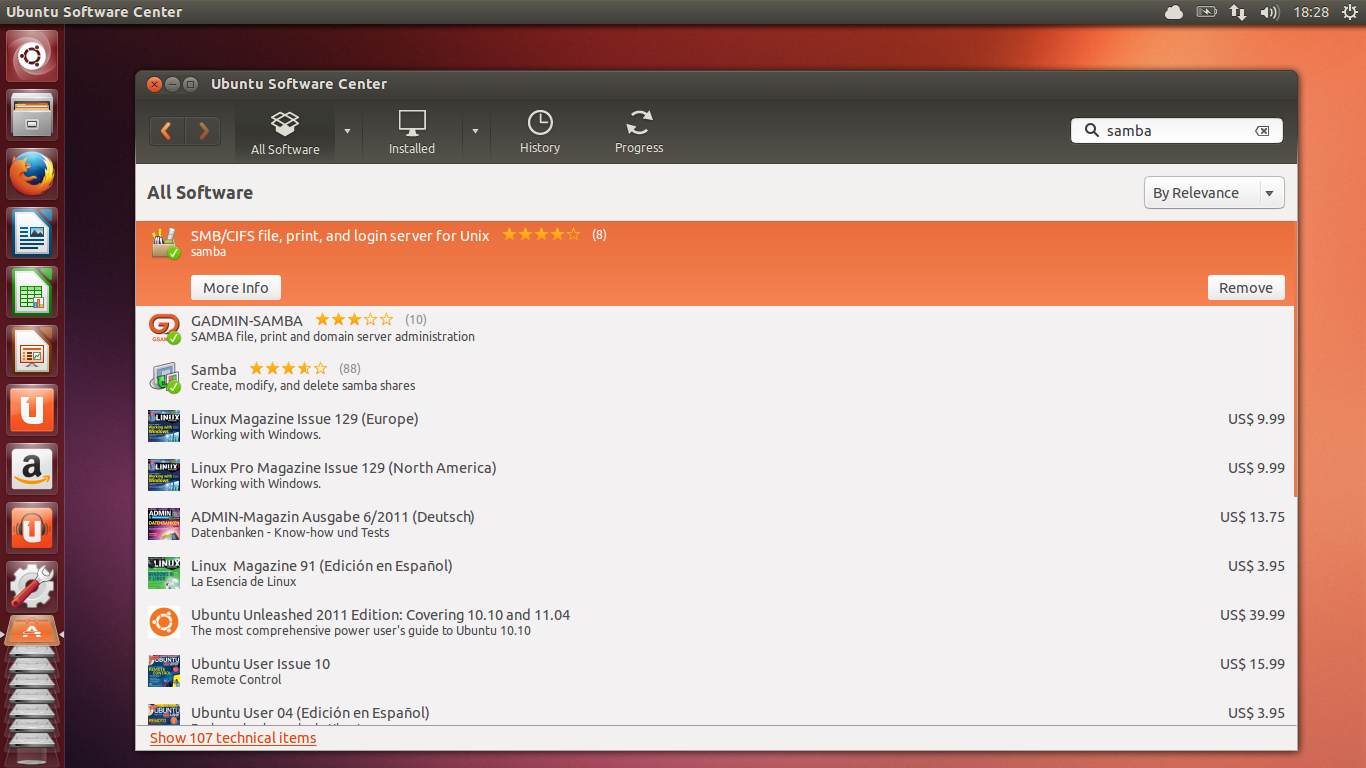Screen dimensions: 1366x768
Task: Select the SMB/CIFS server package icon
Action: click(x=164, y=243)
